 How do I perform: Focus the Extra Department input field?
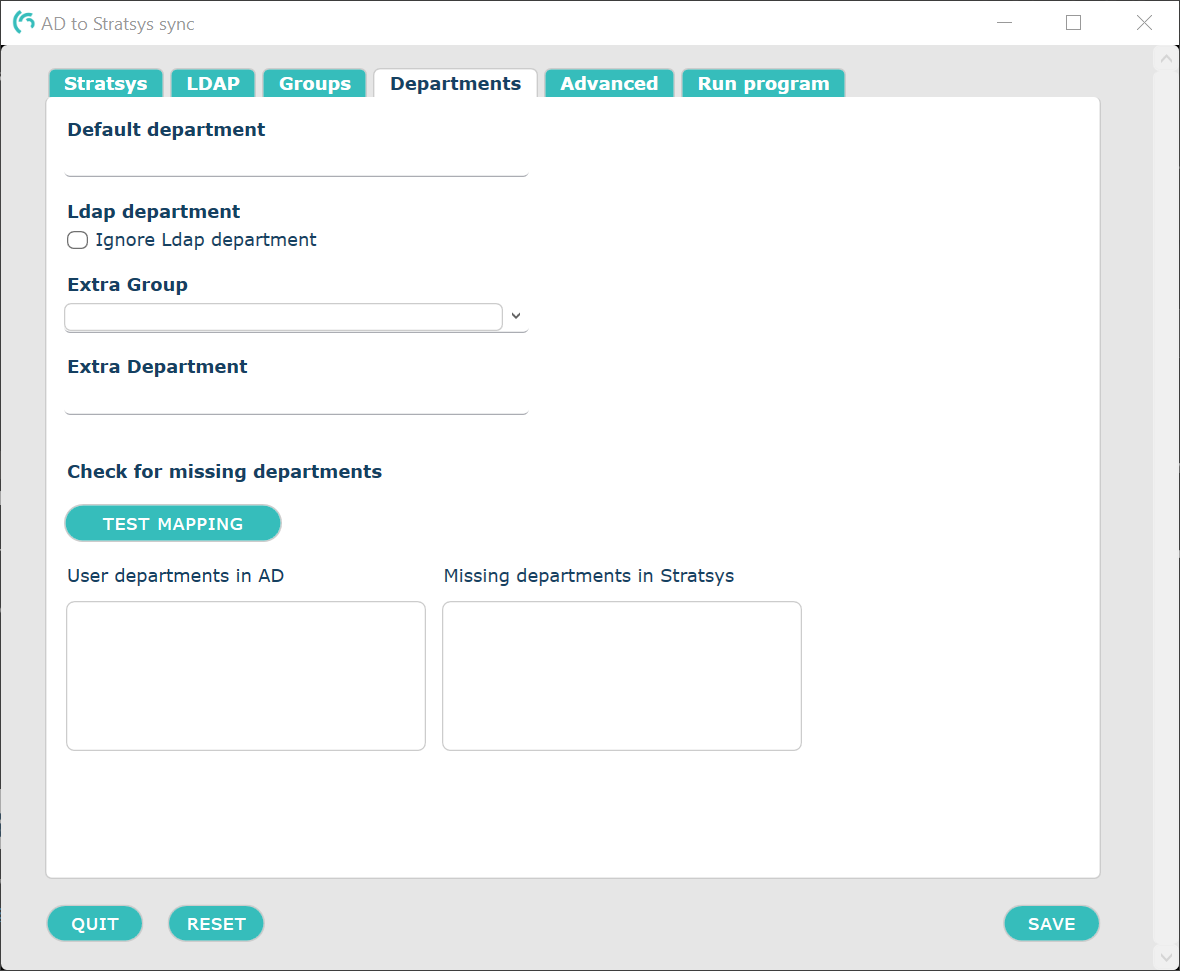pyautogui.click(x=297, y=400)
